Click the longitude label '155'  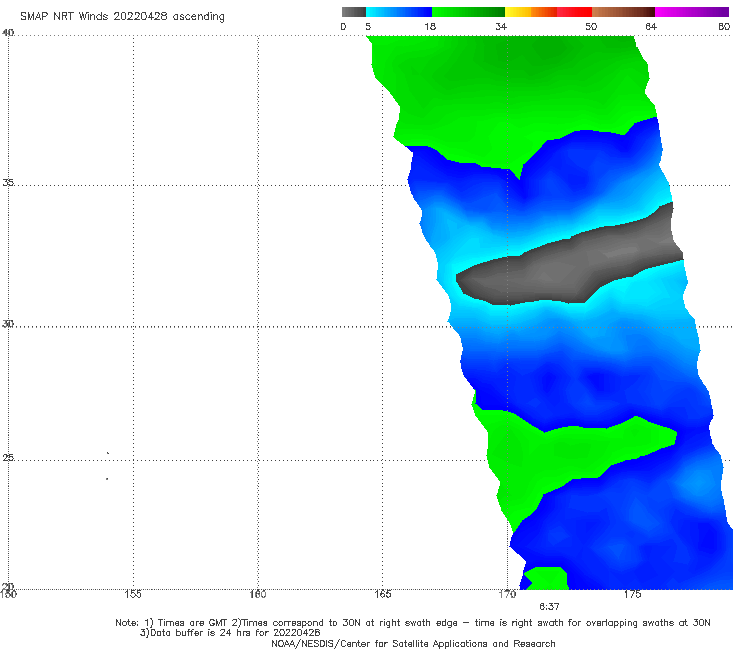pos(133,594)
